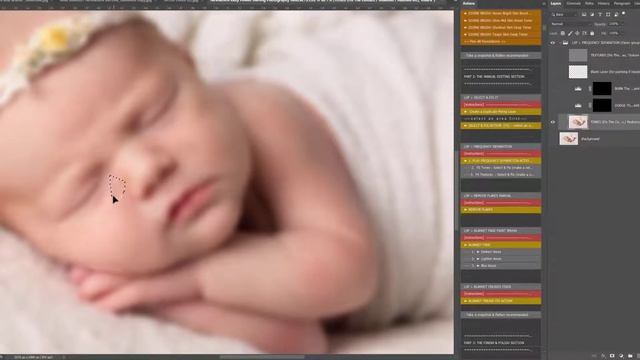Filter layers by pixel layers icon
This screenshot has height=360, width=640.
584,14
